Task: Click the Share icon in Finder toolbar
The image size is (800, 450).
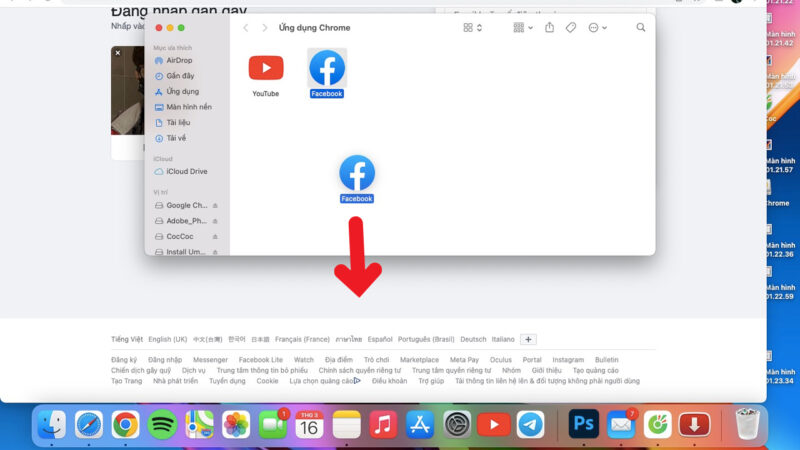Action: [x=549, y=28]
